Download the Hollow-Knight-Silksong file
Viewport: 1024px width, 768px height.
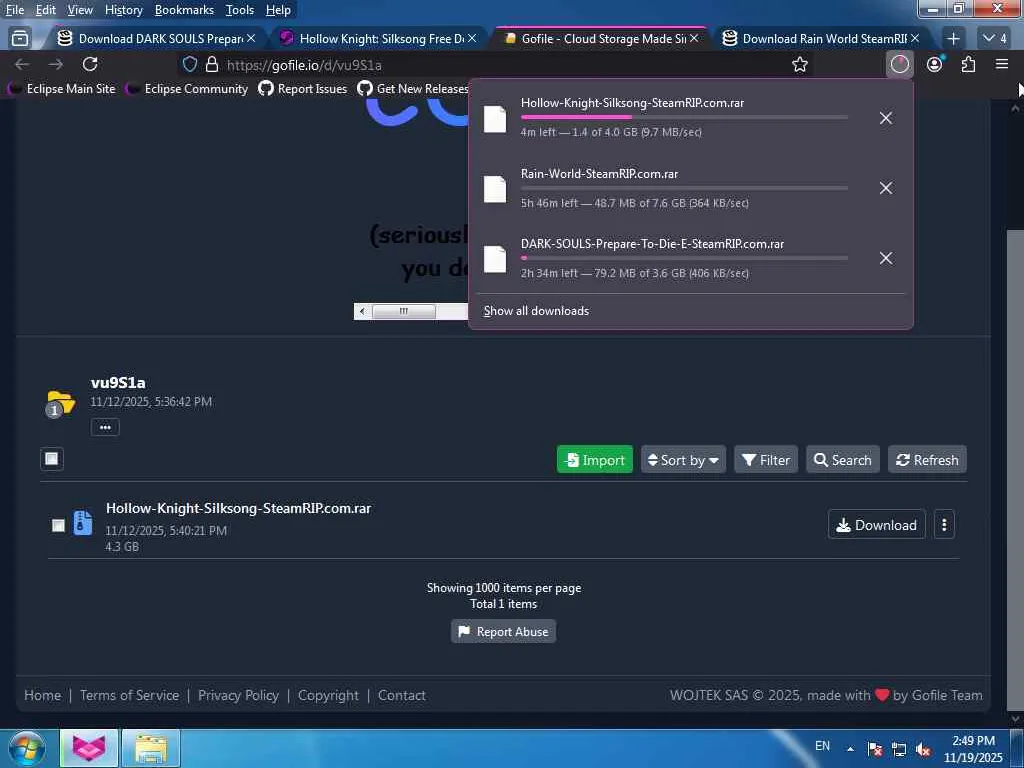[876, 524]
